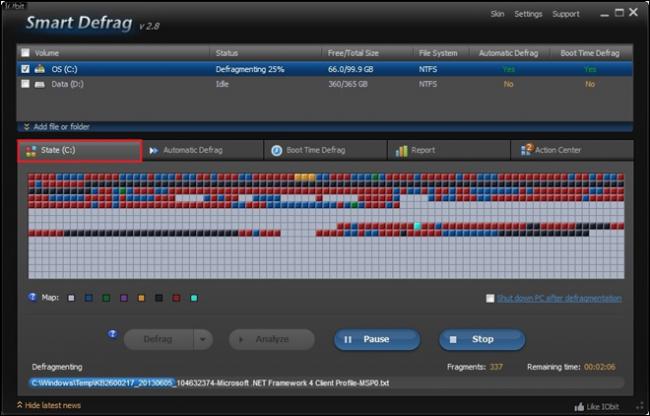Screen dimensions: 650x416
Task: Click the orange cluster in the disk map
Action: pyautogui.click(x=305, y=177)
